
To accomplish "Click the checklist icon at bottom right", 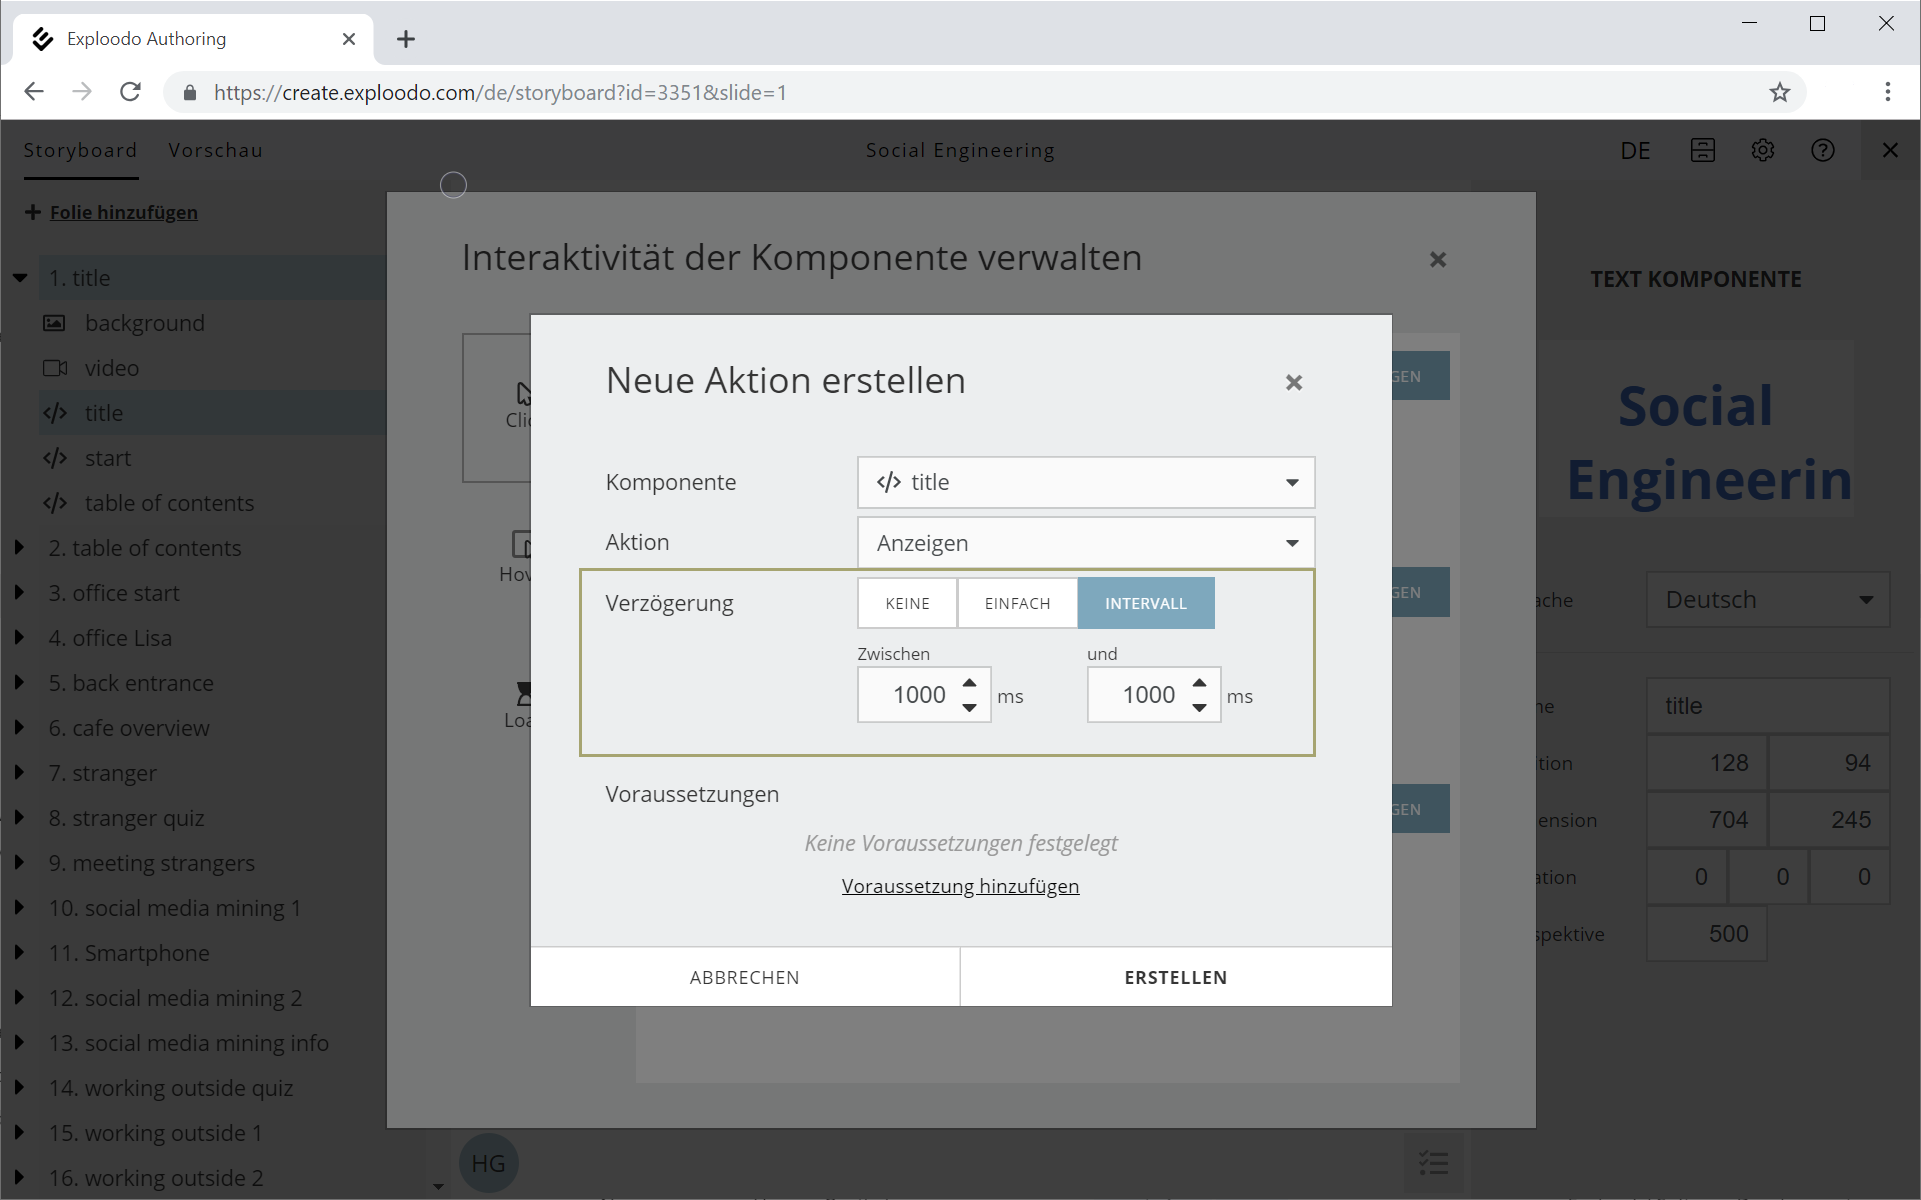I will pyautogui.click(x=1433, y=1162).
